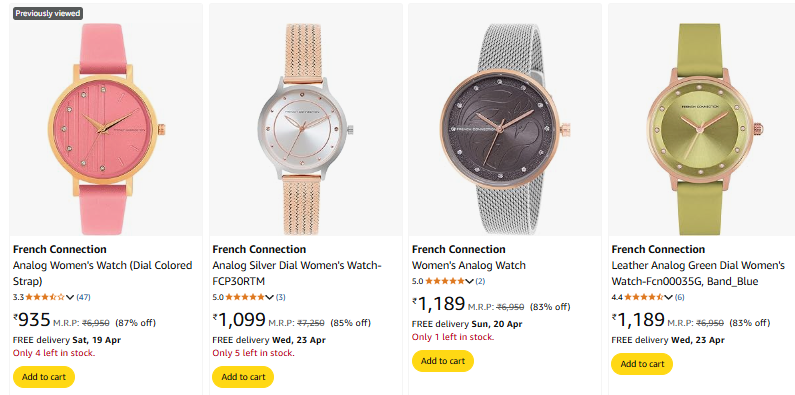Expand rating chevron for 4.4 star watch
The image size is (795, 395).
(668, 297)
